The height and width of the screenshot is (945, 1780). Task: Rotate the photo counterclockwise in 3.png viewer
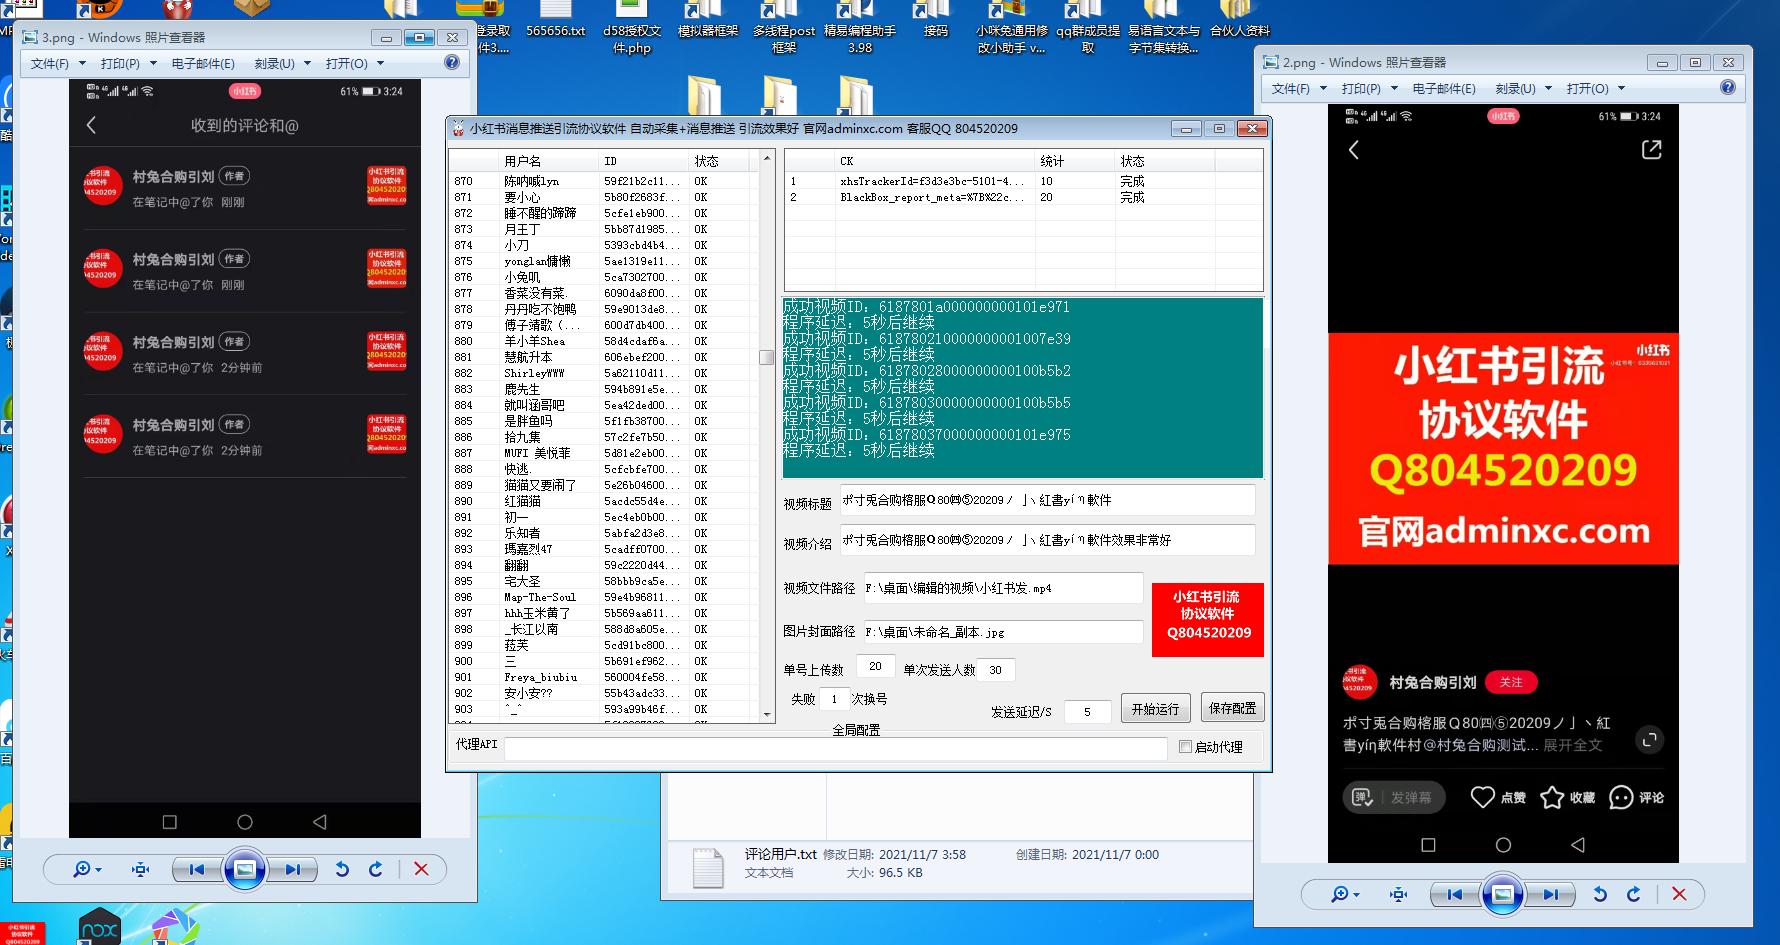click(x=342, y=869)
